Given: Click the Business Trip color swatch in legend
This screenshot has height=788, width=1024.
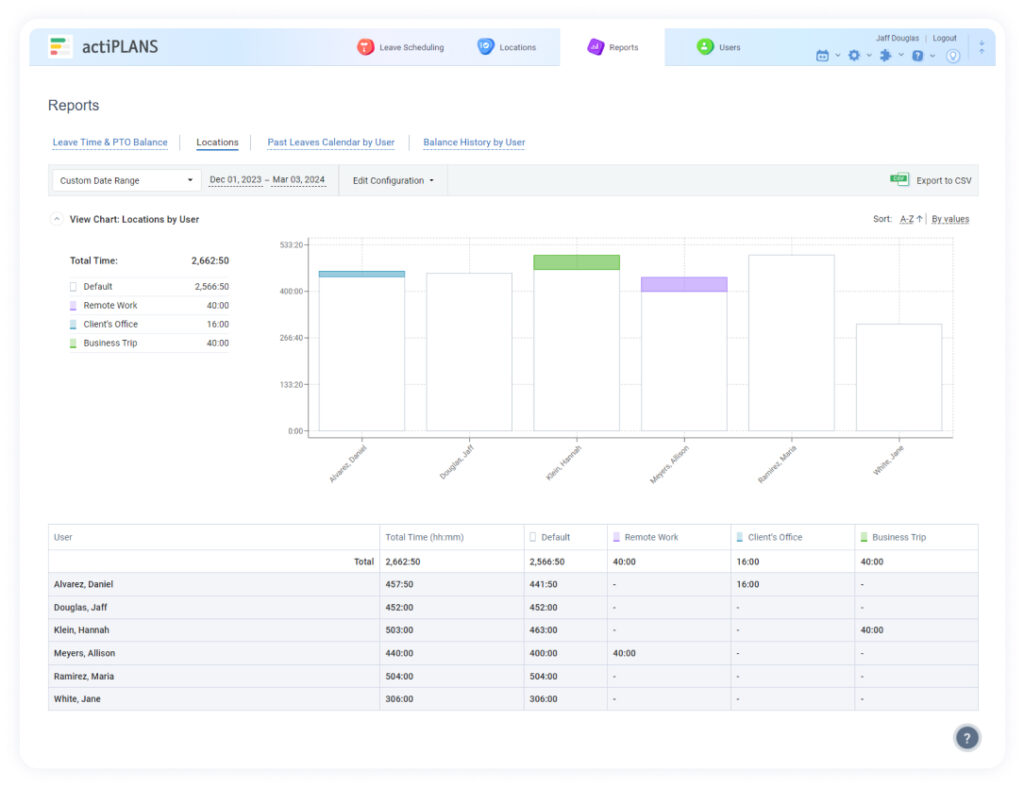Looking at the screenshot, I should pyautogui.click(x=73, y=343).
